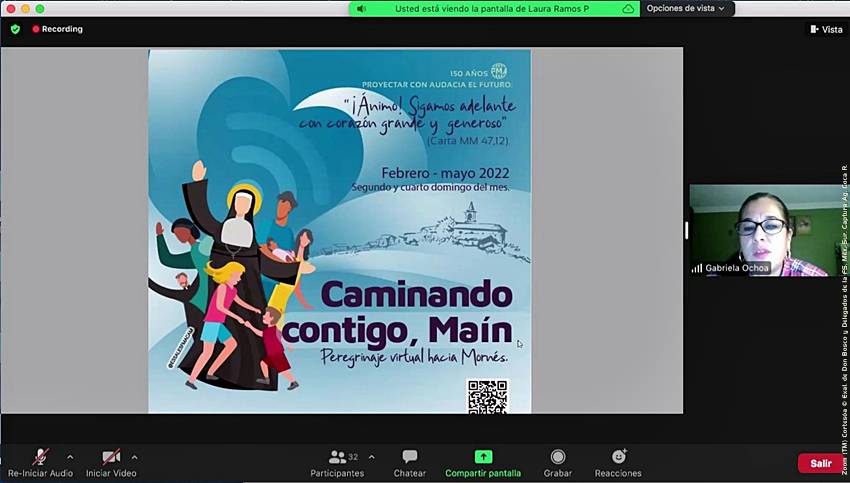Image resolution: width=850 pixels, height=483 pixels.
Task: Click the cloud icon in the sharing banner
Action: point(628,8)
